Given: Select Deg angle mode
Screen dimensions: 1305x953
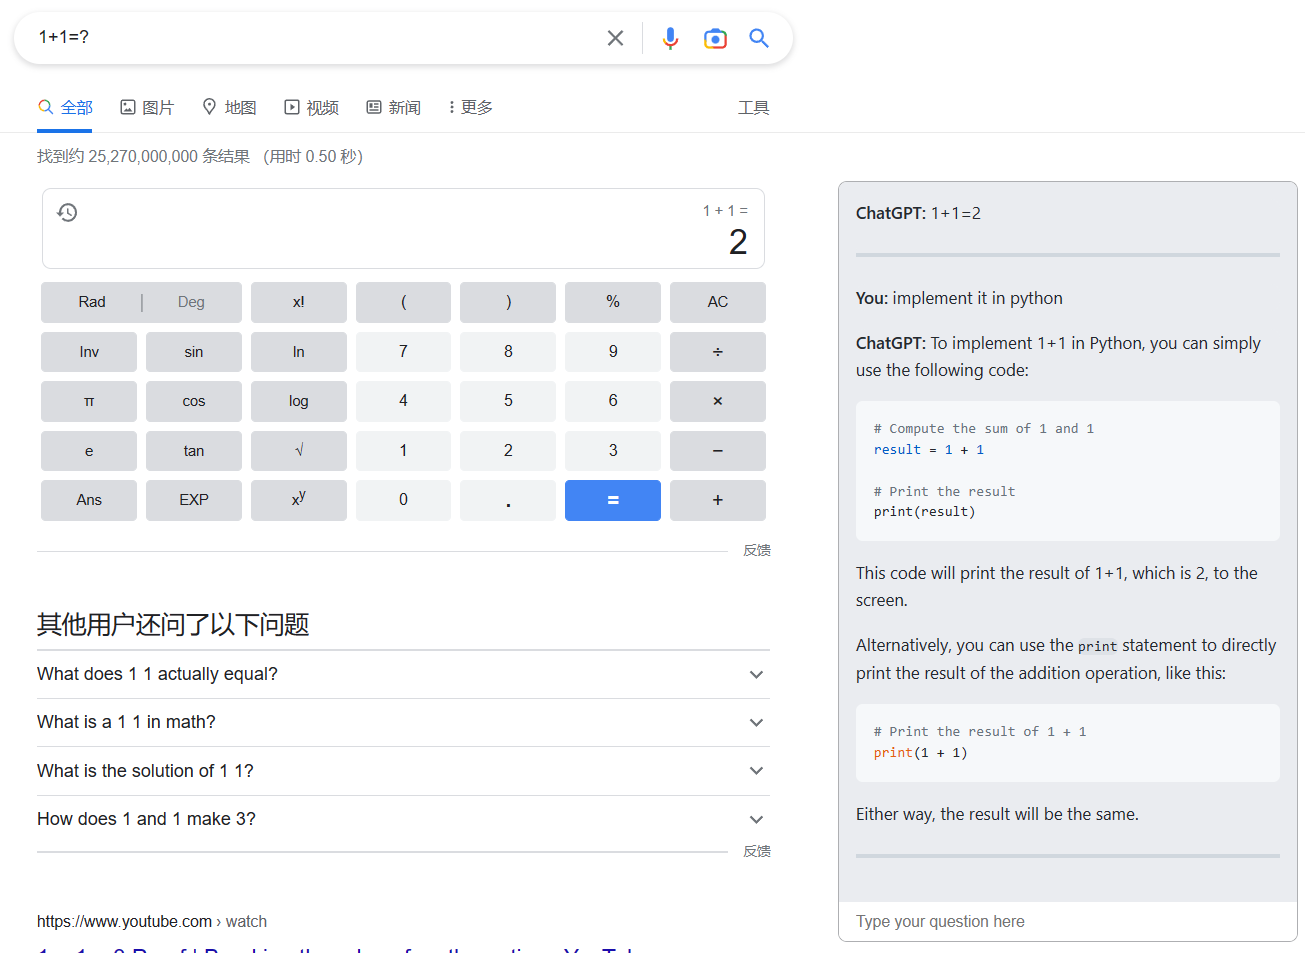Looking at the screenshot, I should pyautogui.click(x=191, y=302).
